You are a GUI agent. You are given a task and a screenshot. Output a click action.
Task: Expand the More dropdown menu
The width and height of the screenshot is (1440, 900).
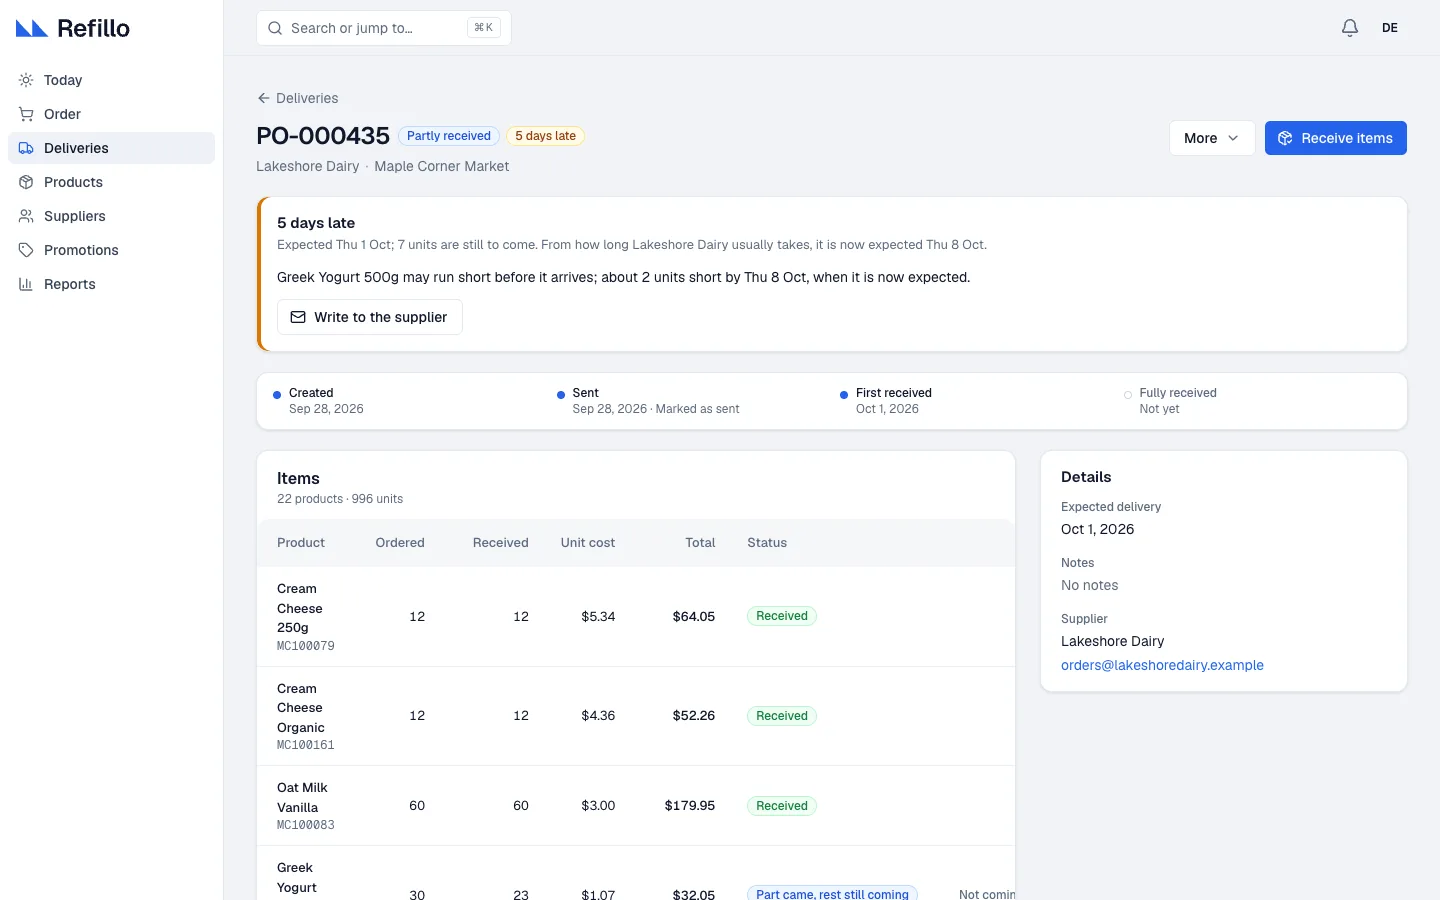tap(1212, 138)
